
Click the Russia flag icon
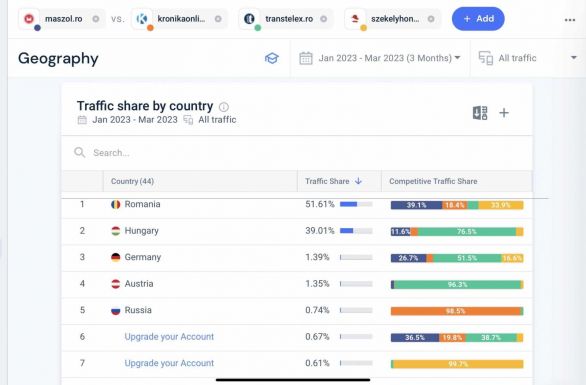(x=116, y=311)
